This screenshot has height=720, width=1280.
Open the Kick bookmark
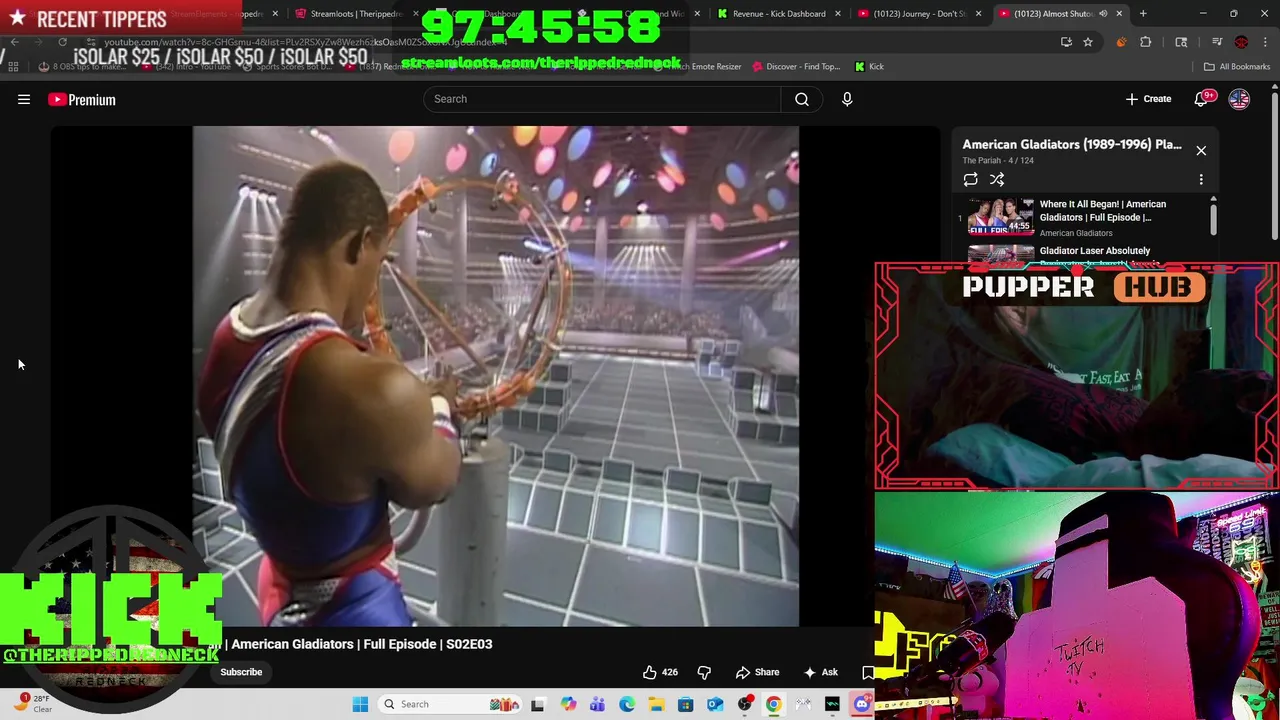(869, 66)
